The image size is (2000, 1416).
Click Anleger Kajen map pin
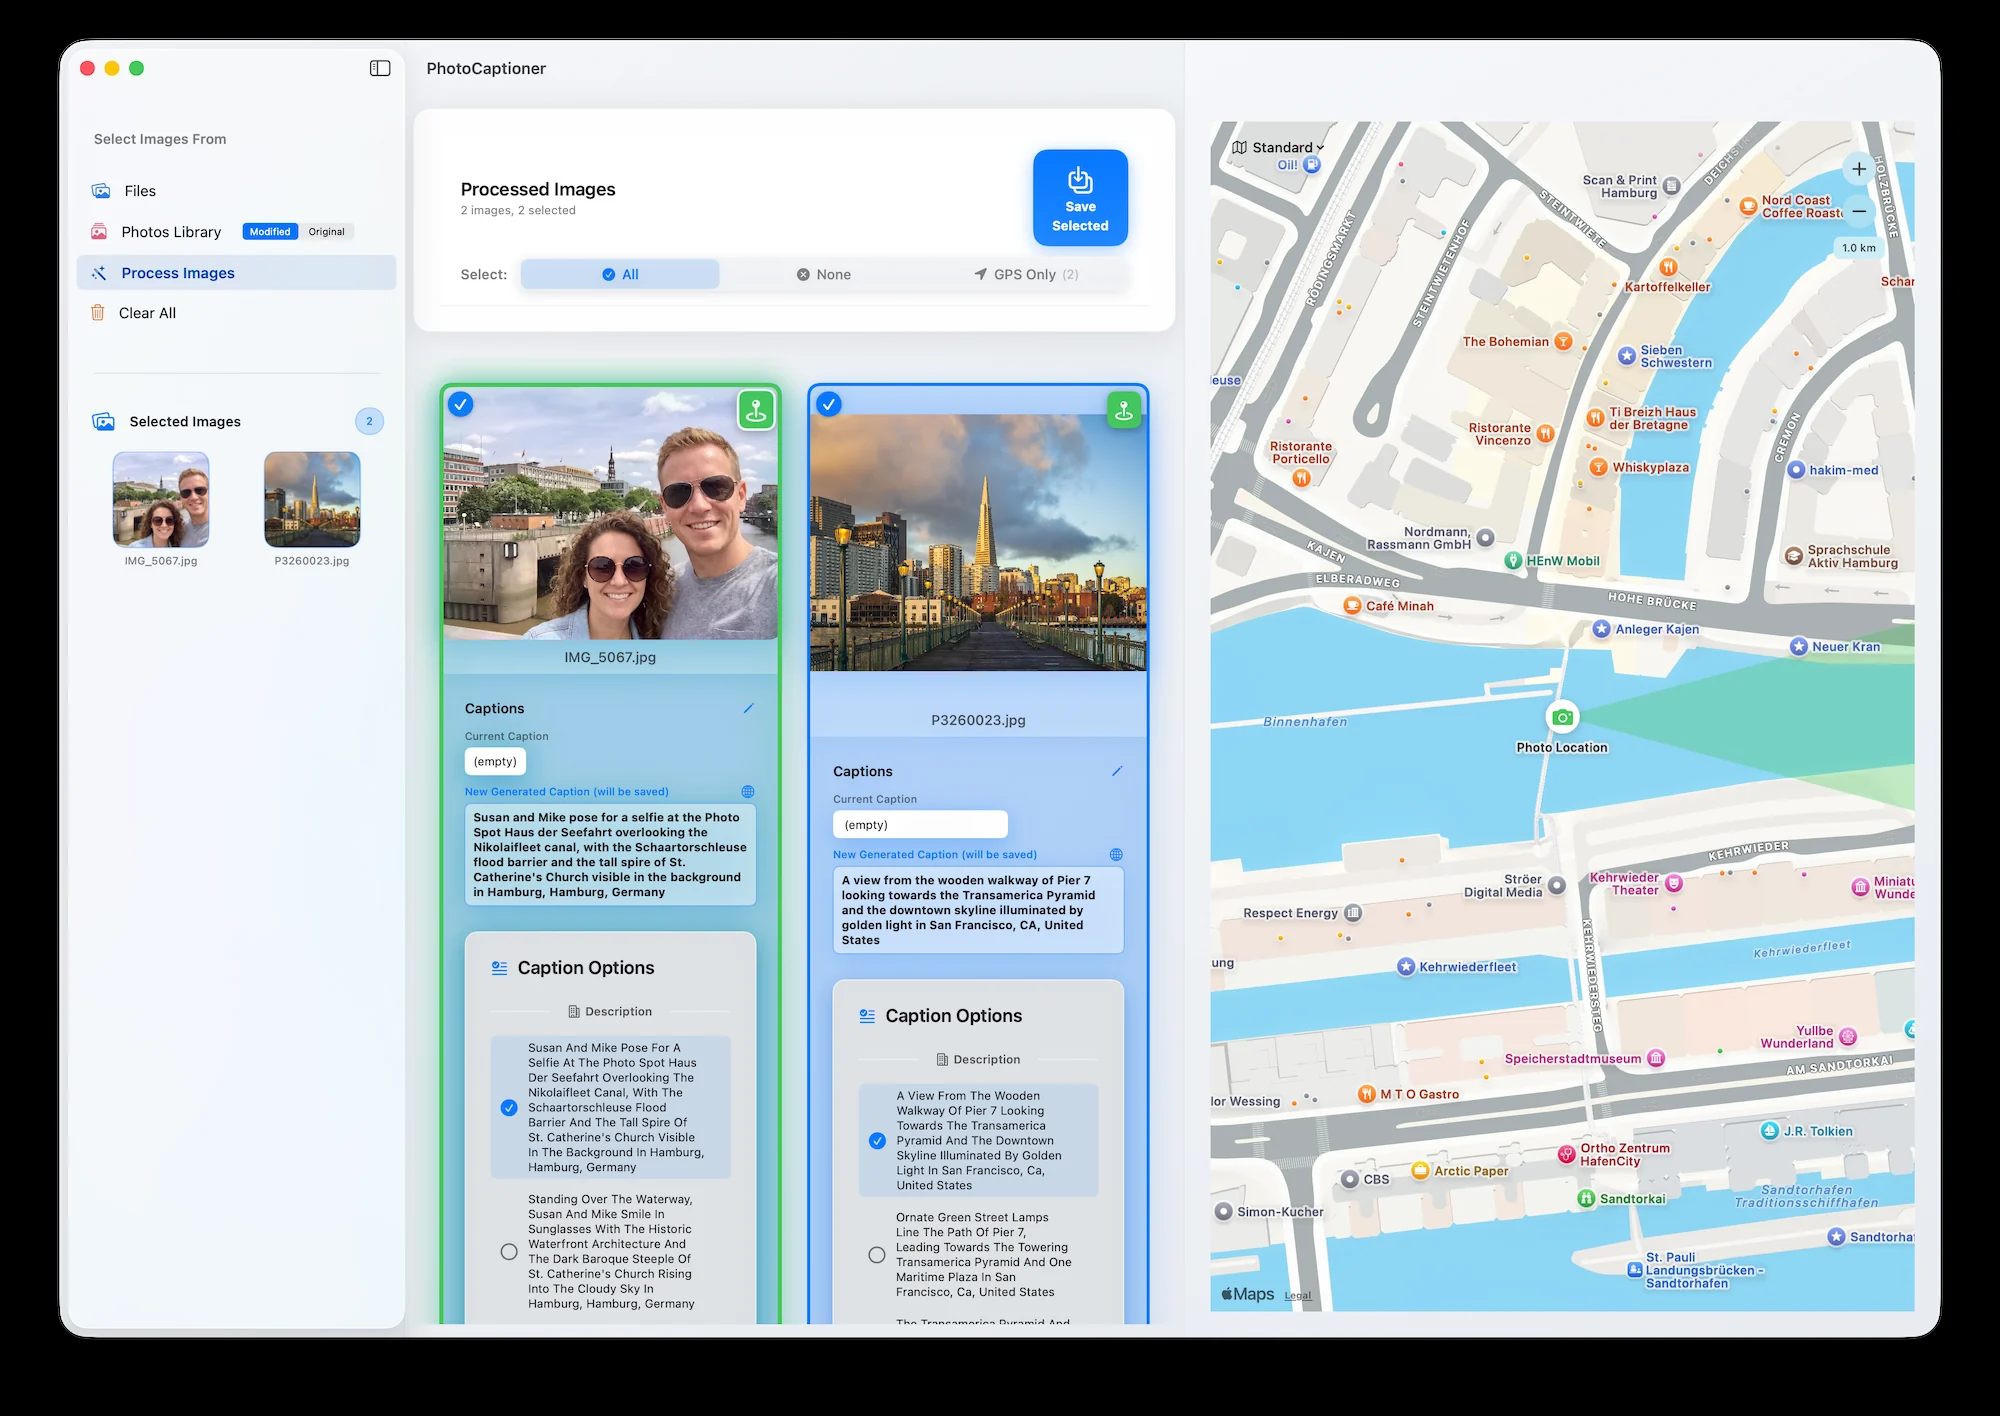1601,629
